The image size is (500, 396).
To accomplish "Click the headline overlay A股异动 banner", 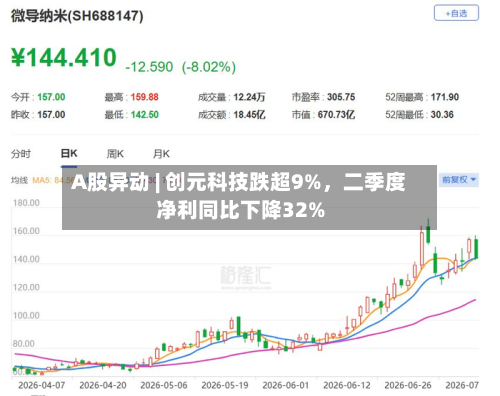I will 249,197.
